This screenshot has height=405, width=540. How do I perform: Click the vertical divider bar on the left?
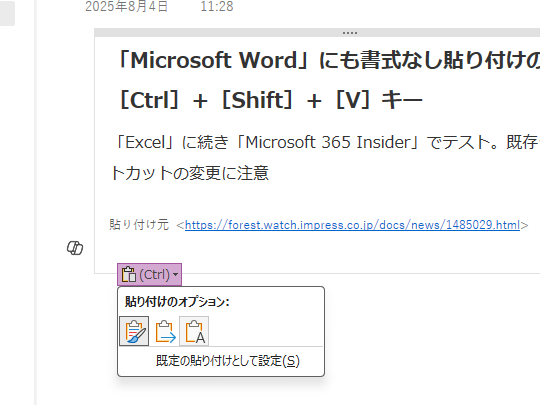click(35, 202)
